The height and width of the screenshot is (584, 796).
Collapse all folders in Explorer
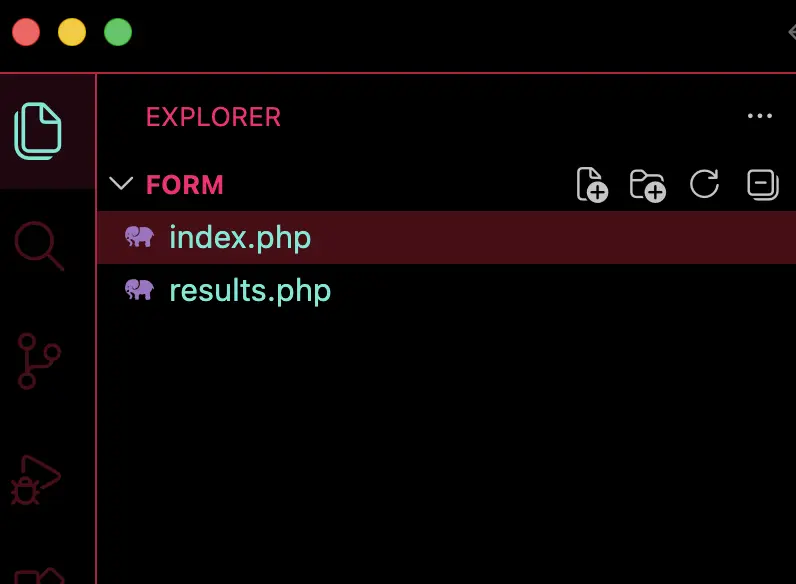(762, 185)
